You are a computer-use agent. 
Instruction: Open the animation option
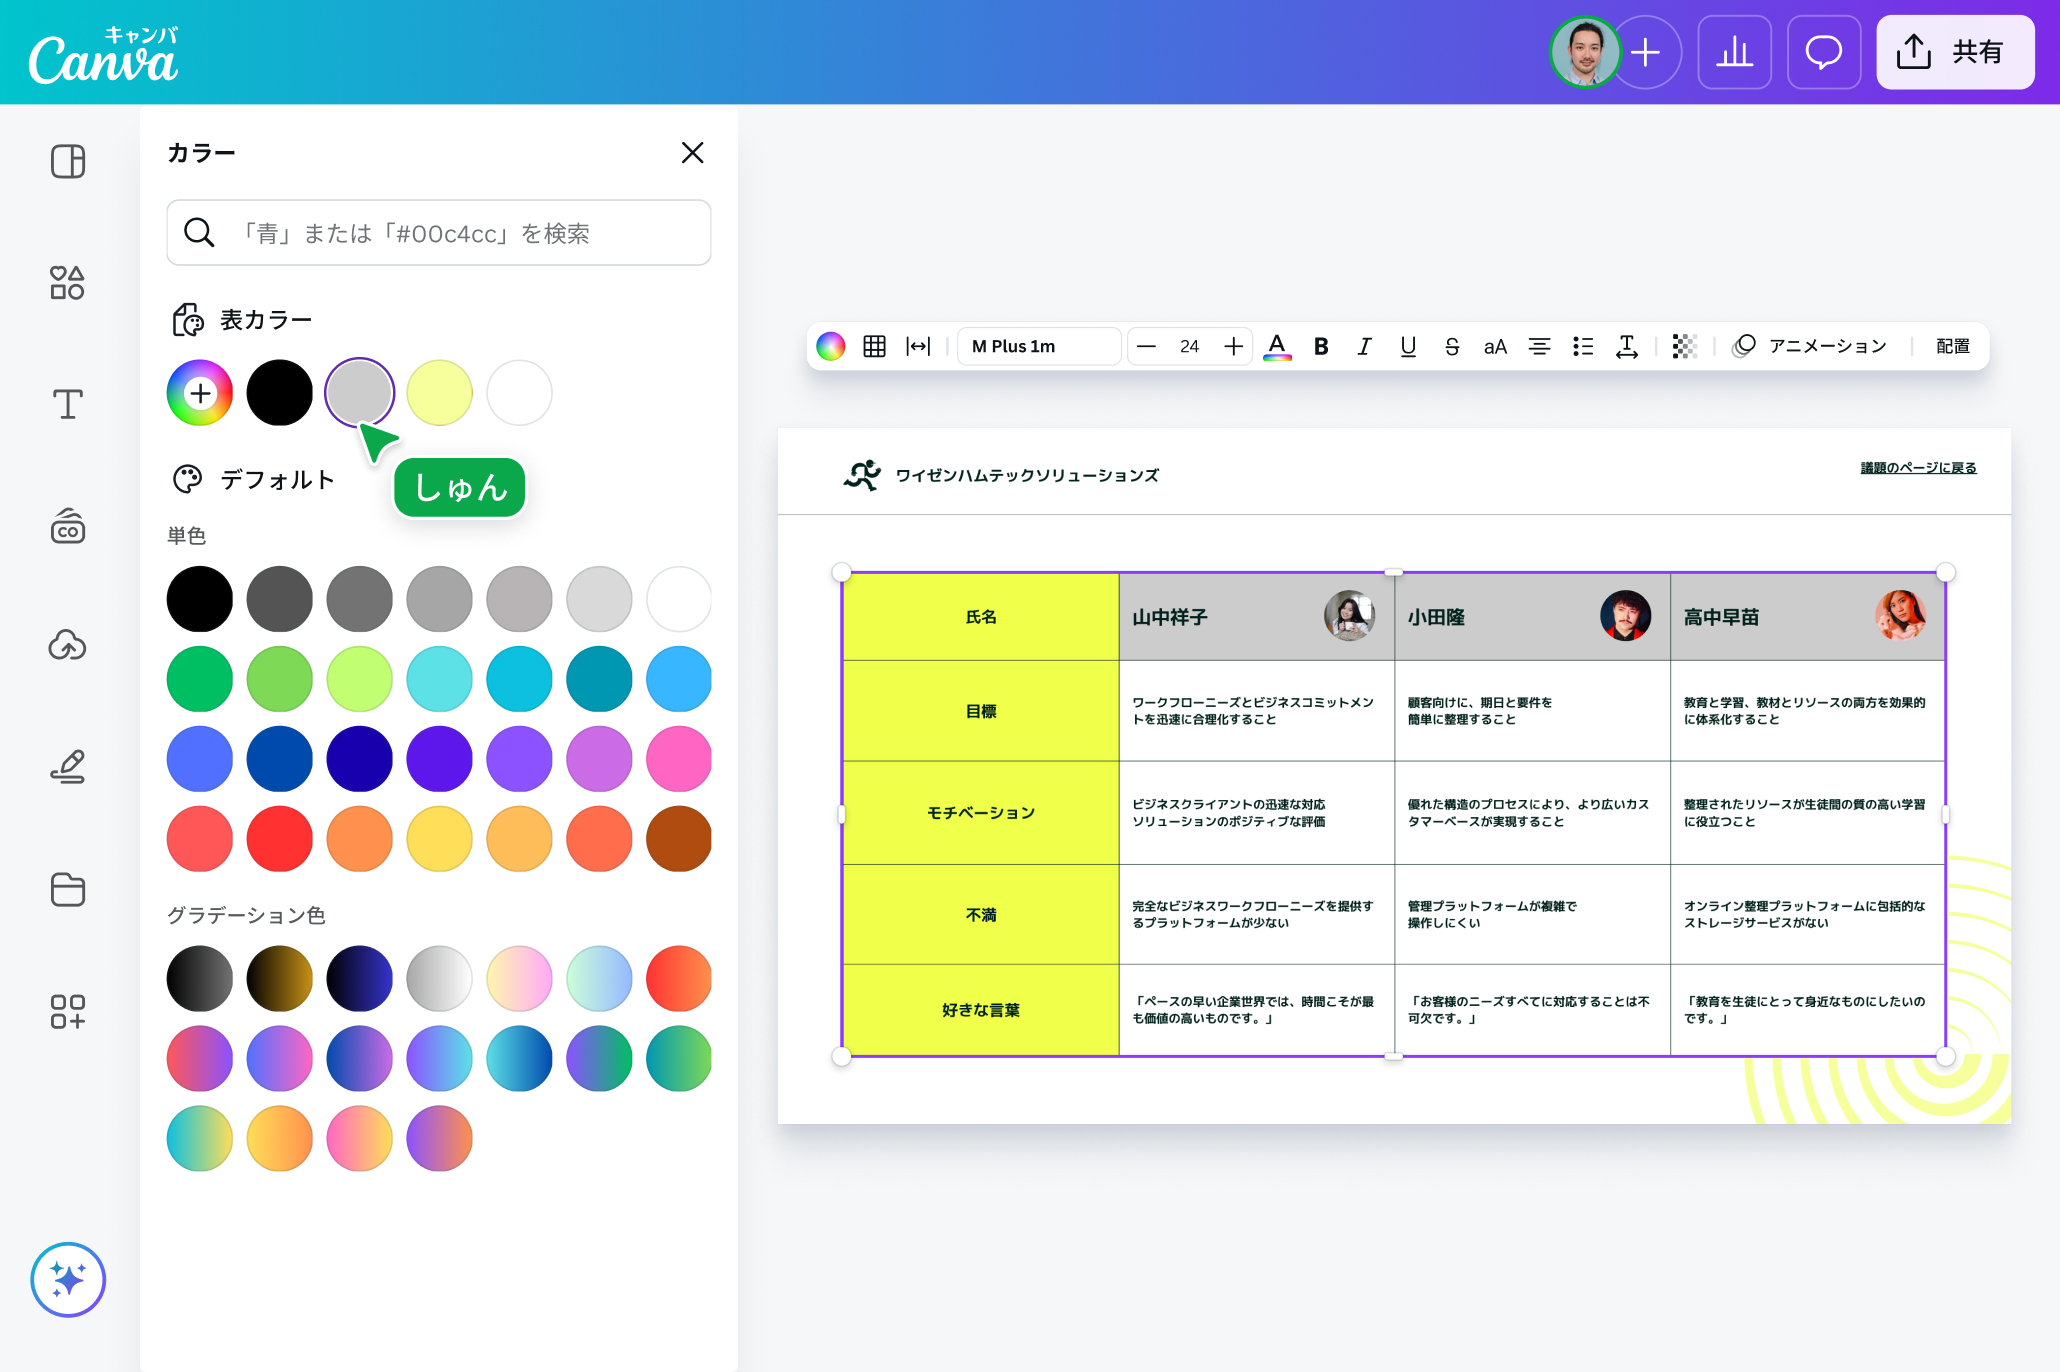pos(1810,346)
